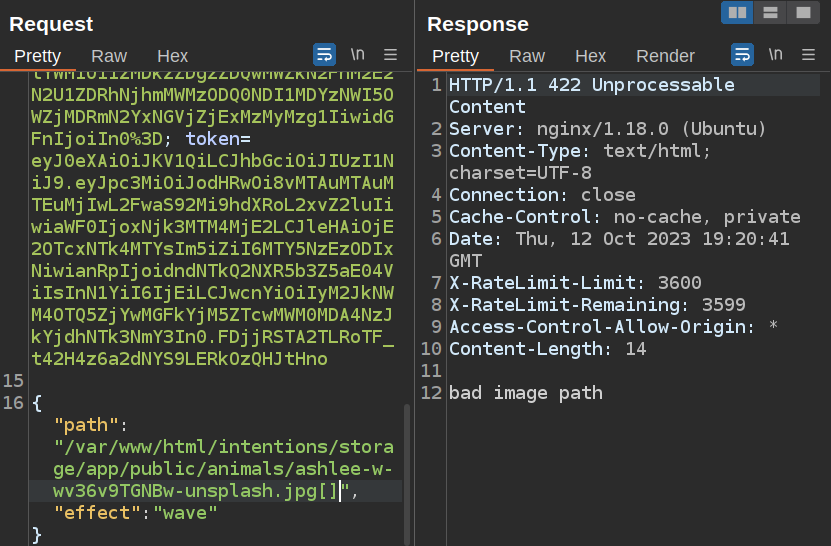This screenshot has width=831, height=546.
Task: Click the "wave" effect value in the request
Action: (x=185, y=513)
